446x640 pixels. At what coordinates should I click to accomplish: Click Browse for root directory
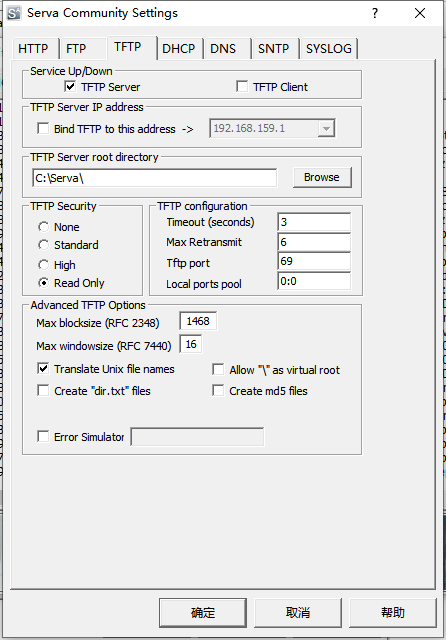click(x=322, y=177)
